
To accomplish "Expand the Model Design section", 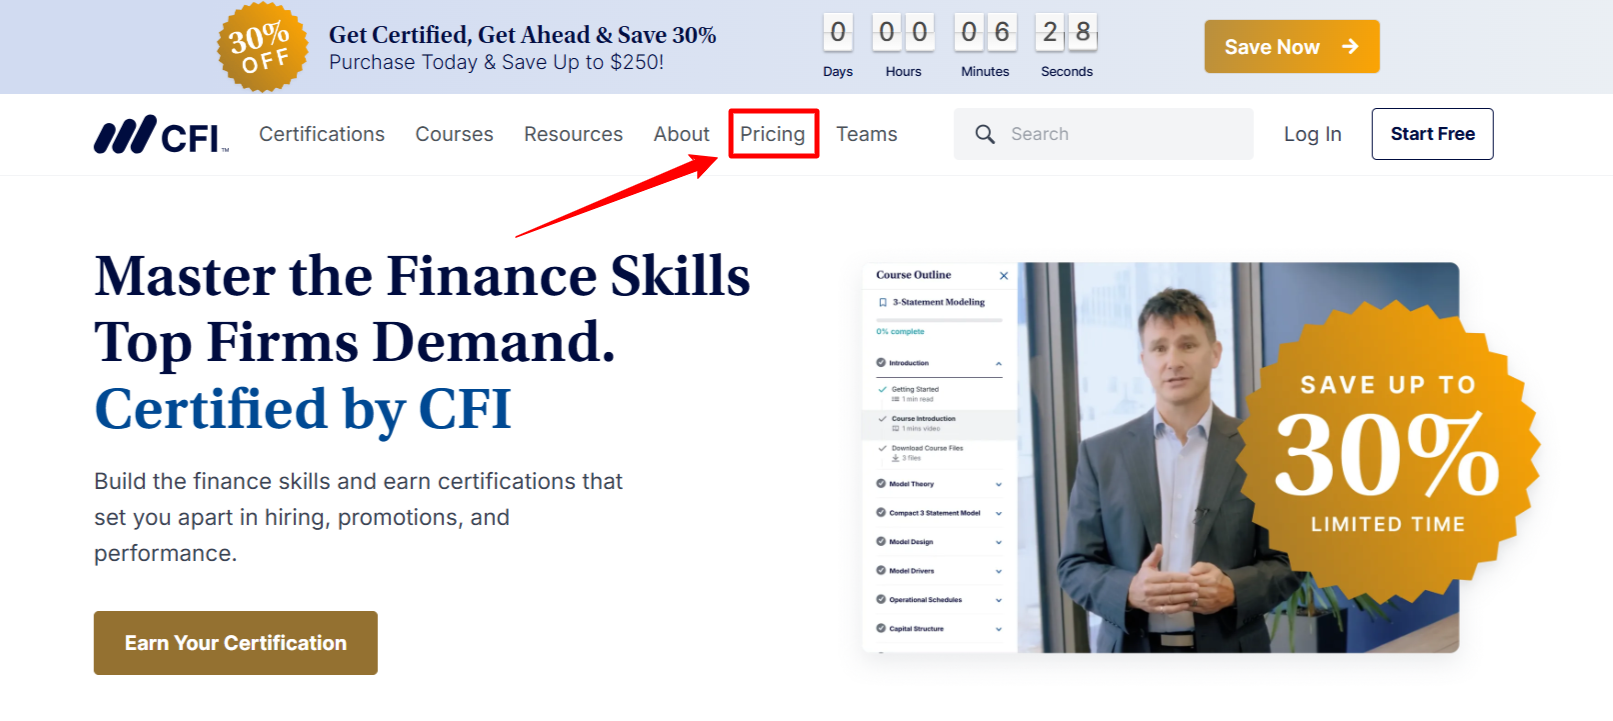I will click(998, 542).
